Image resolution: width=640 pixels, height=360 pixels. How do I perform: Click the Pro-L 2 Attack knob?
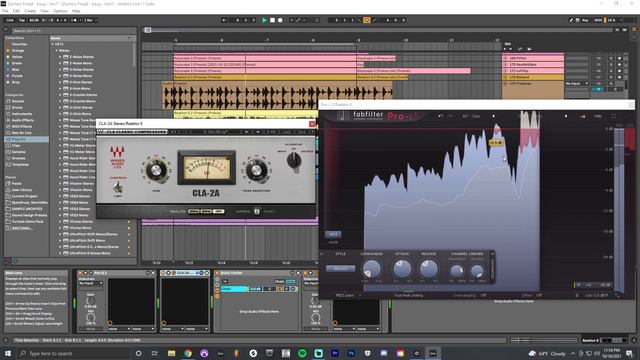(402, 269)
